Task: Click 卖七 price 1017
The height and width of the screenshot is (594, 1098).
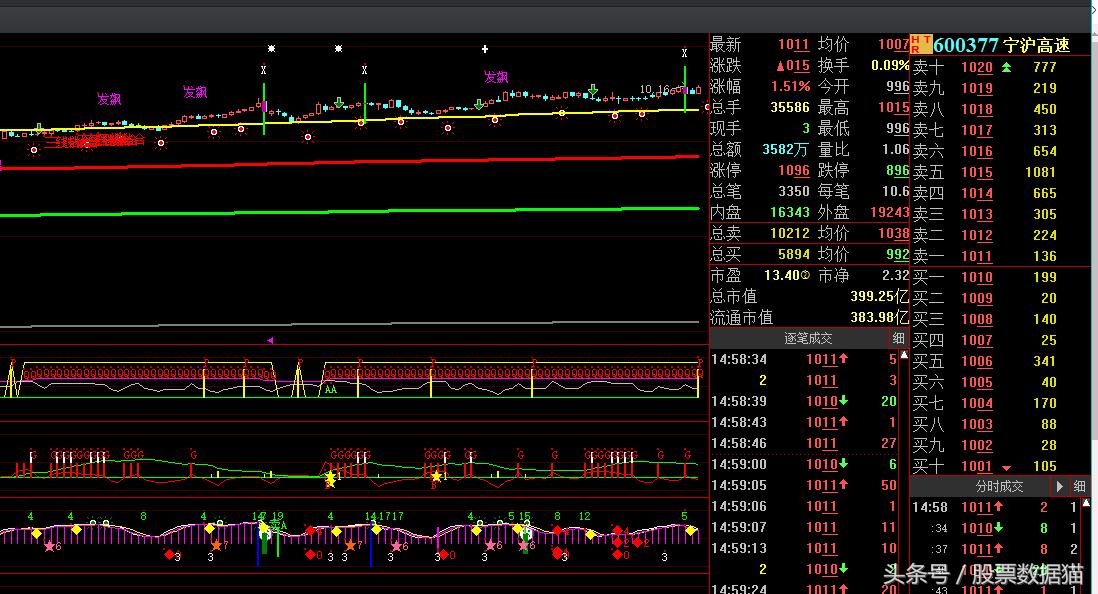Action: coord(977,130)
